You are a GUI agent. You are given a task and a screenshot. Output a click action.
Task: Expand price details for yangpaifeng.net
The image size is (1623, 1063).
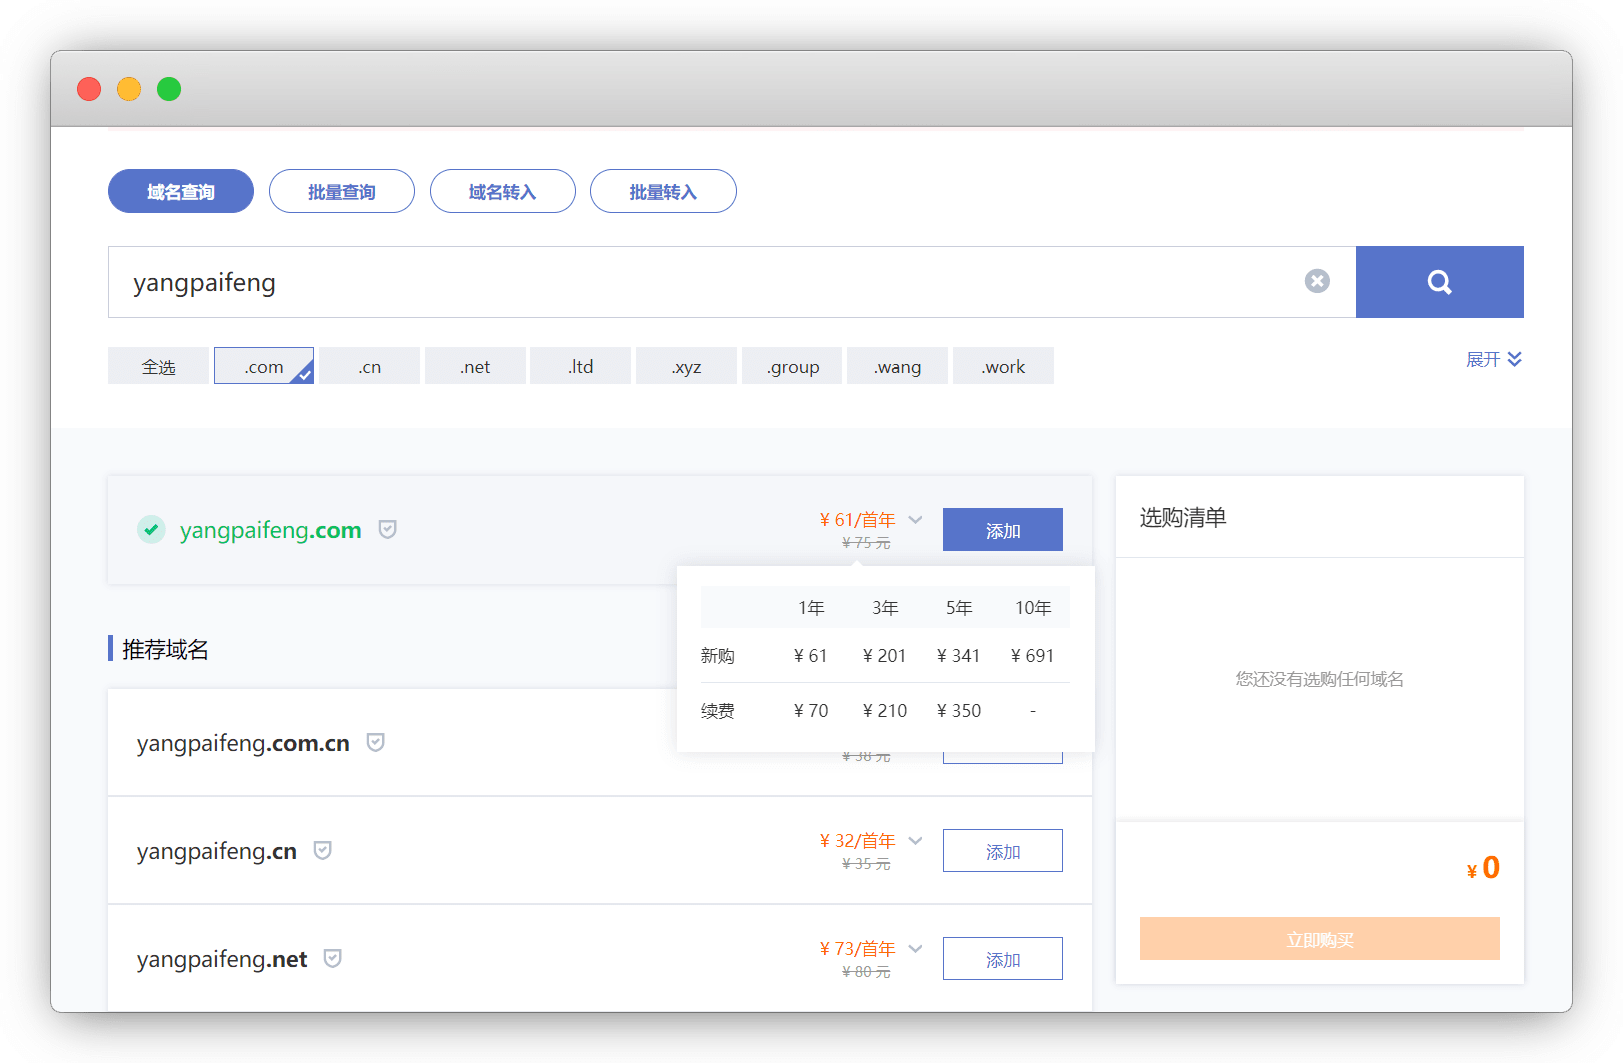coord(915,949)
